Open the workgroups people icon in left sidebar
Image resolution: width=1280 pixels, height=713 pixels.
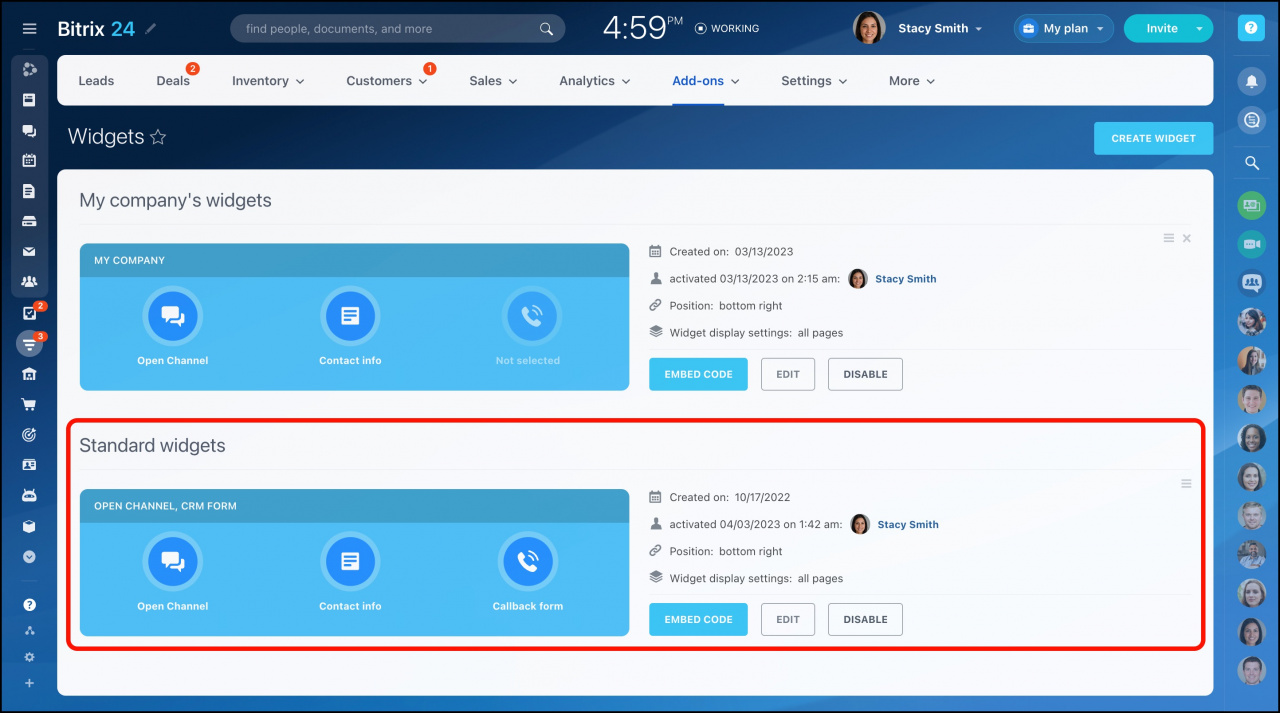[29, 282]
